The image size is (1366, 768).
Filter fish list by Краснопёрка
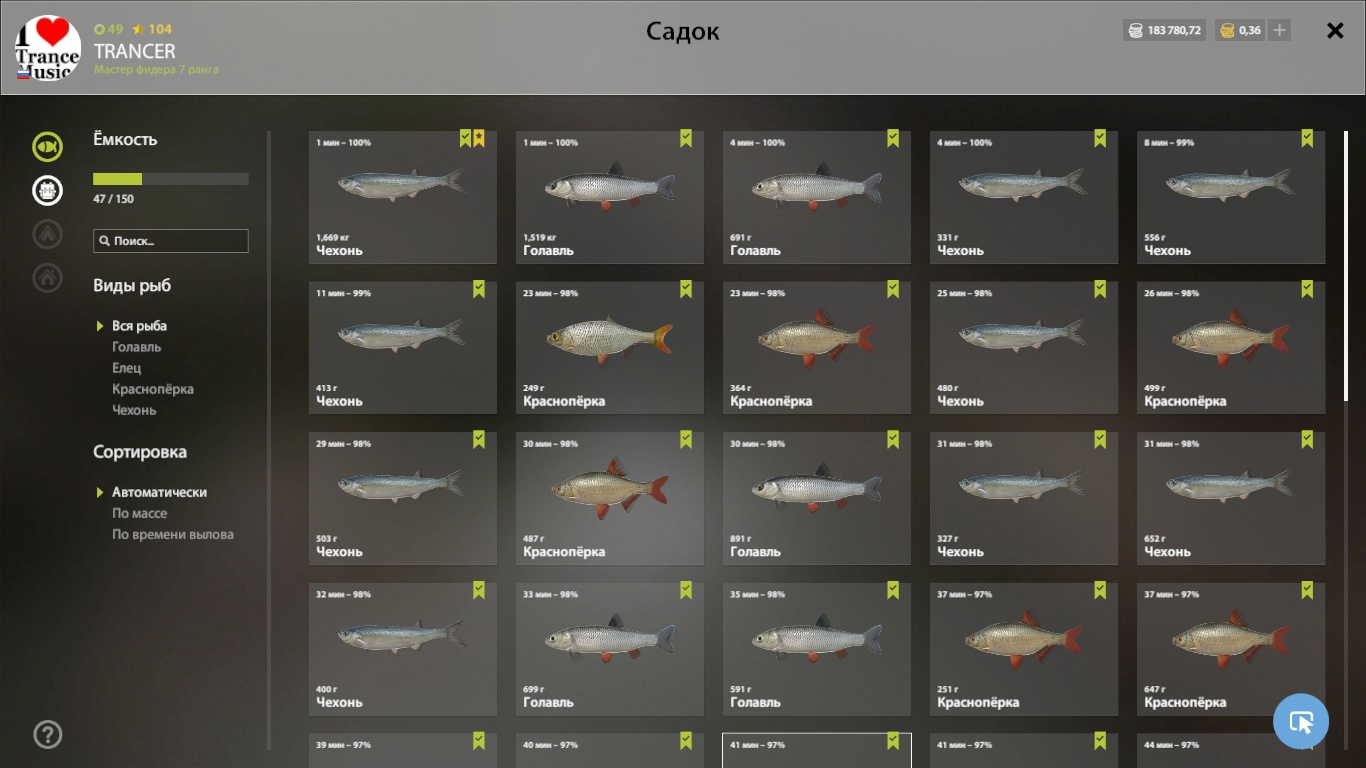pos(153,389)
